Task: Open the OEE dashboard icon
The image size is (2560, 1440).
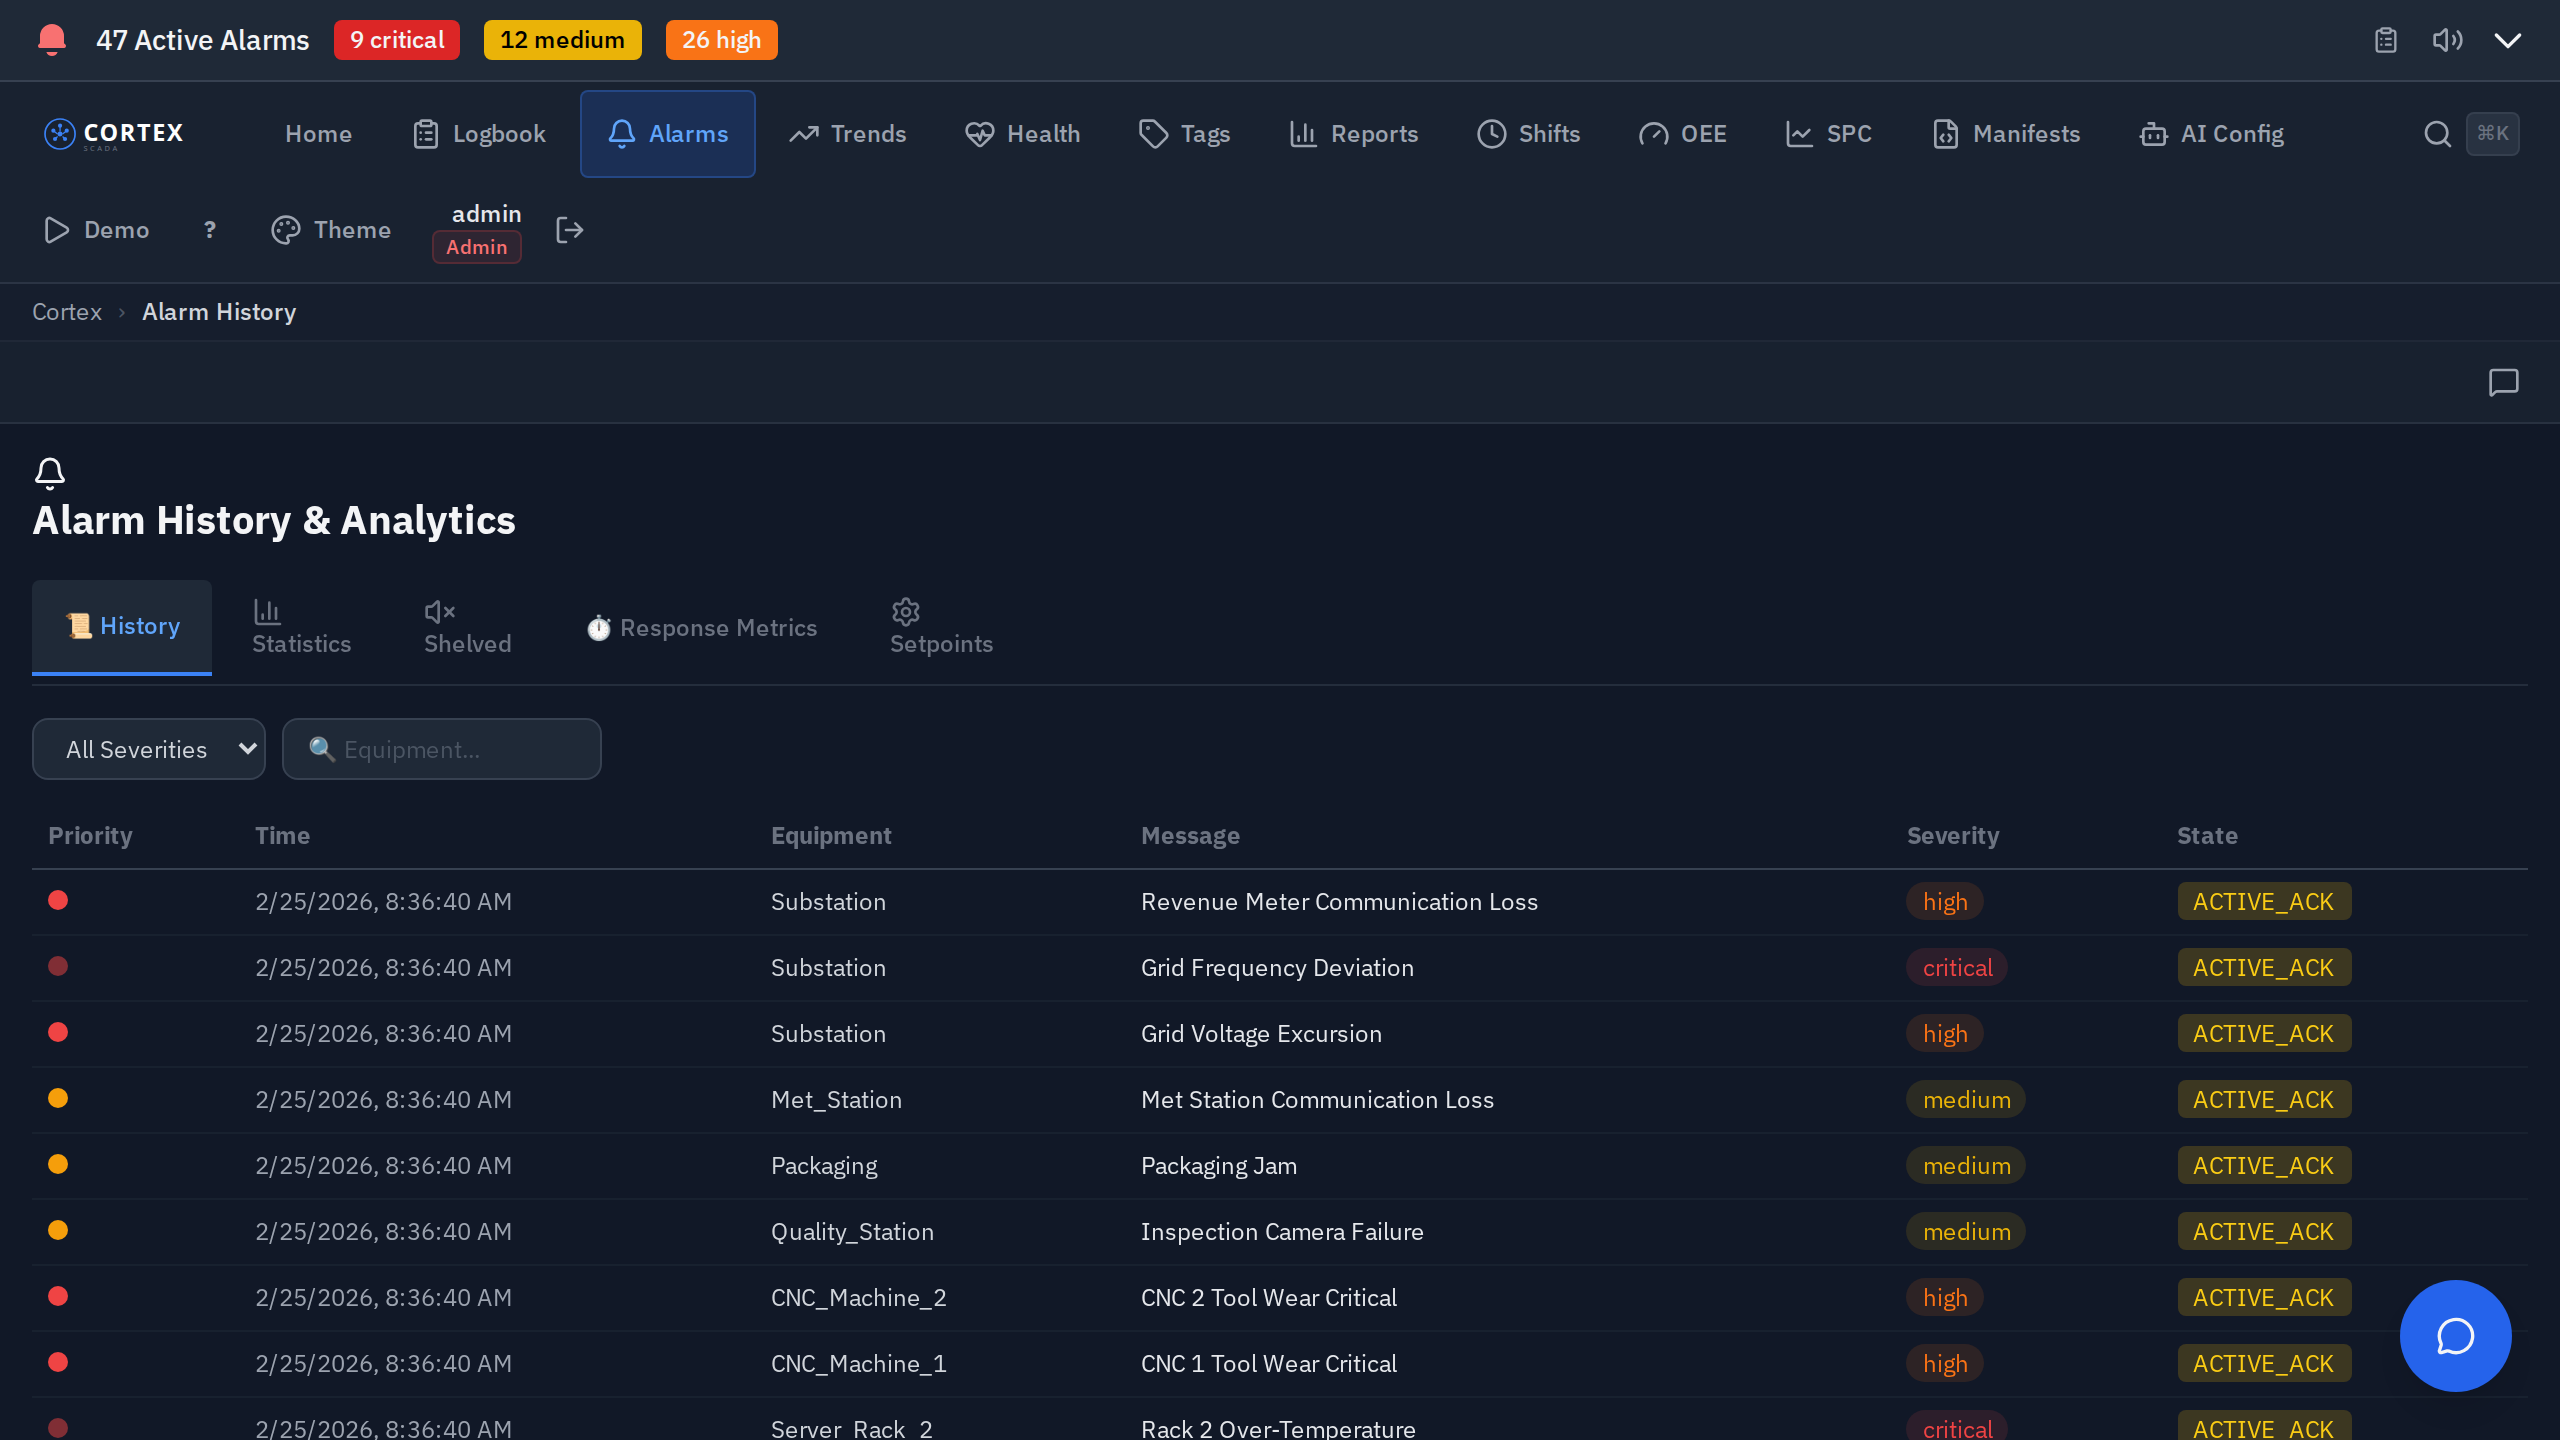Action: pos(1653,133)
